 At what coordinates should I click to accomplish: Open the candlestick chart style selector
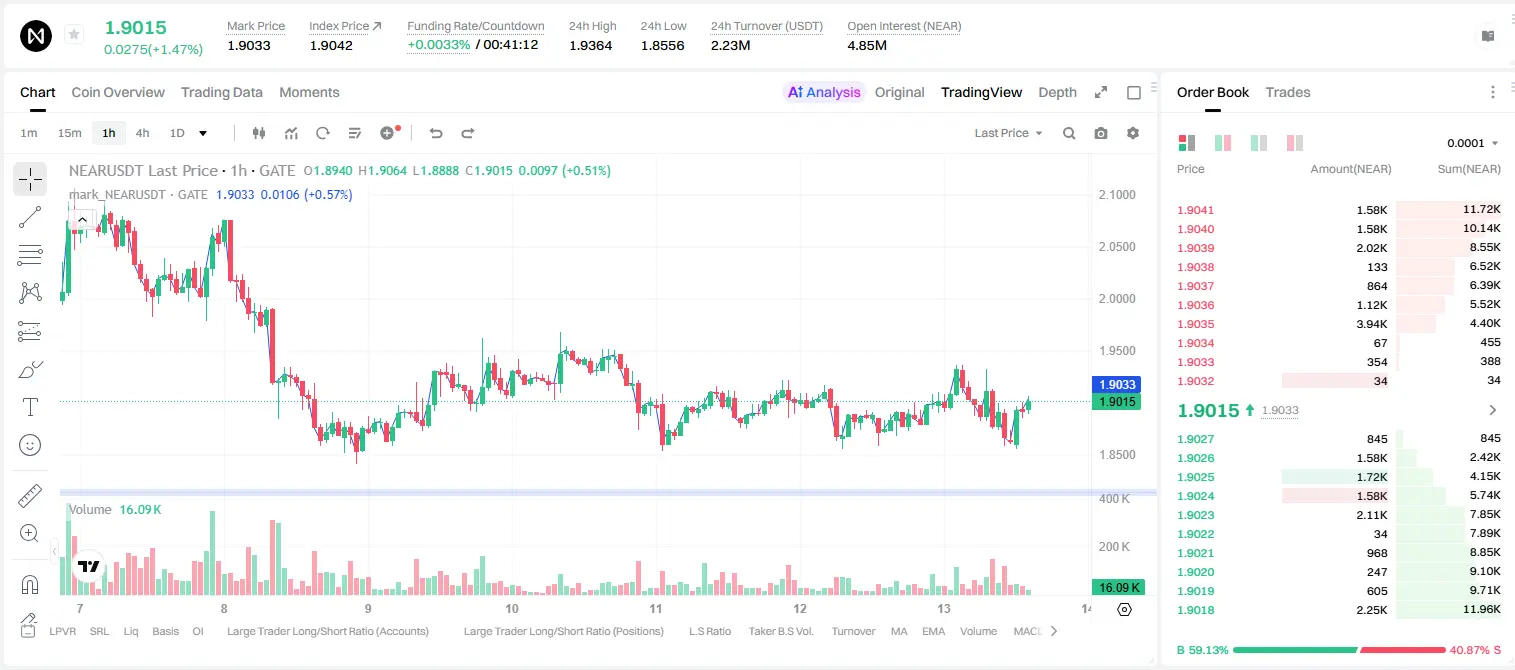tap(260, 133)
